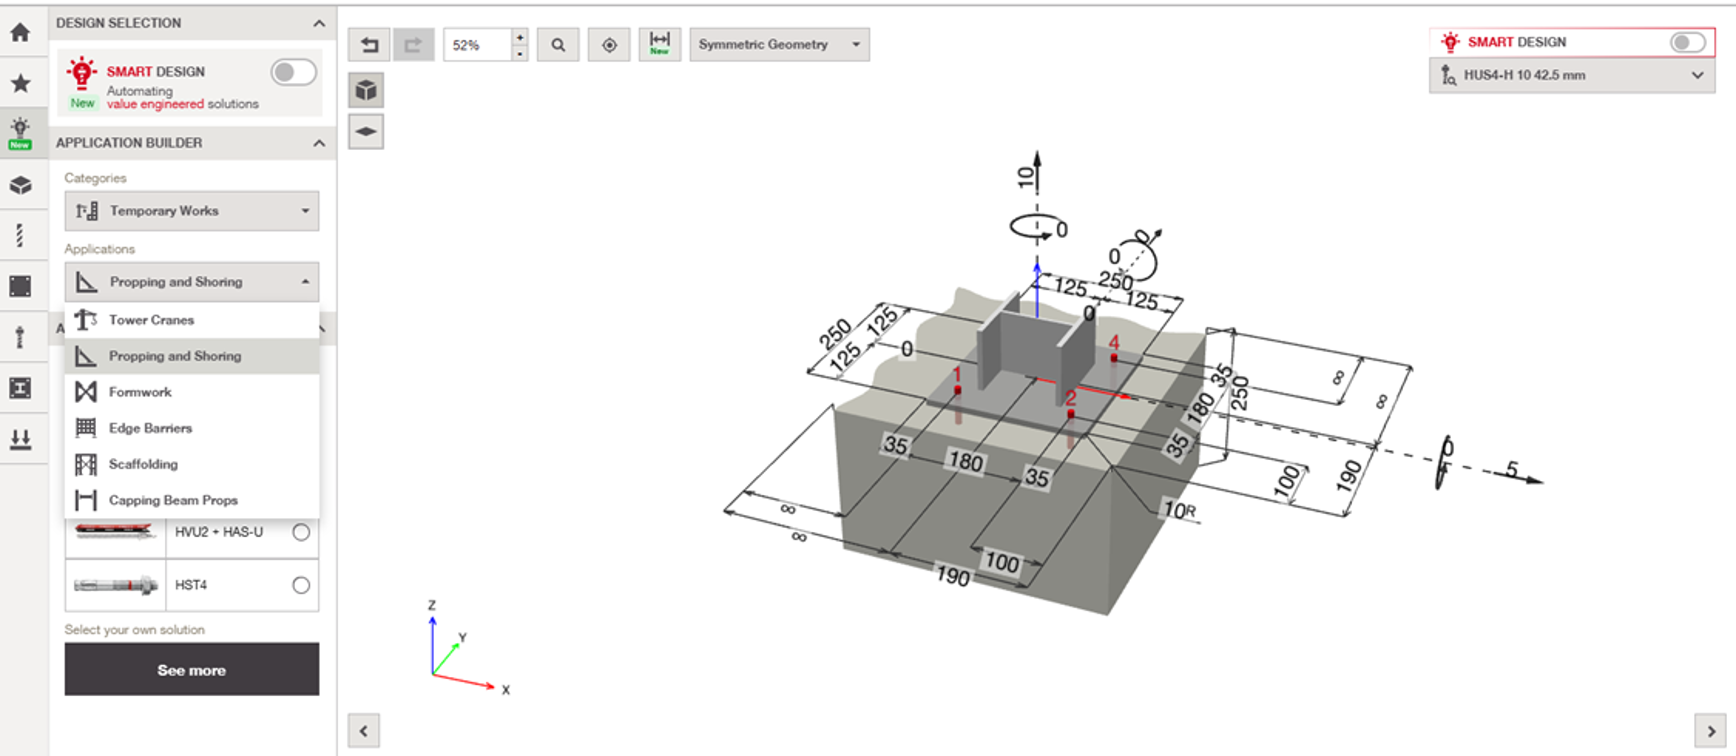Switch to flat plane view button
The width and height of the screenshot is (1736, 756).
click(366, 131)
